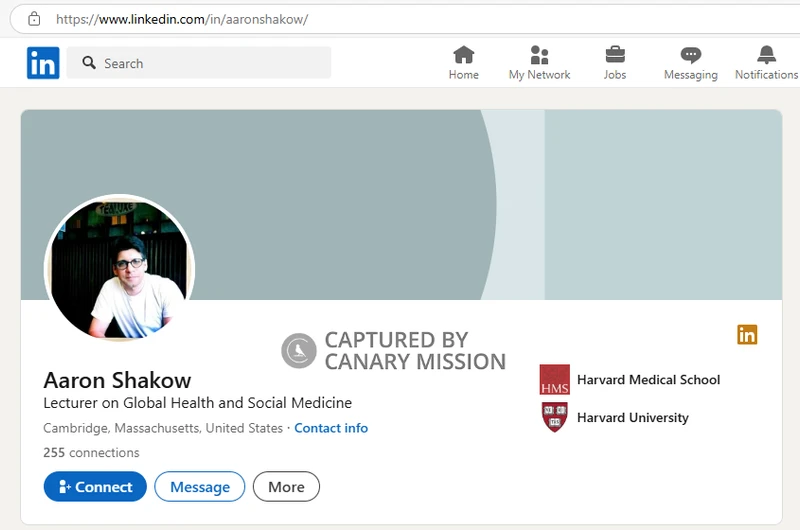
Task: Click the location Cambridge, Massachusetts, United States
Action: (x=163, y=428)
